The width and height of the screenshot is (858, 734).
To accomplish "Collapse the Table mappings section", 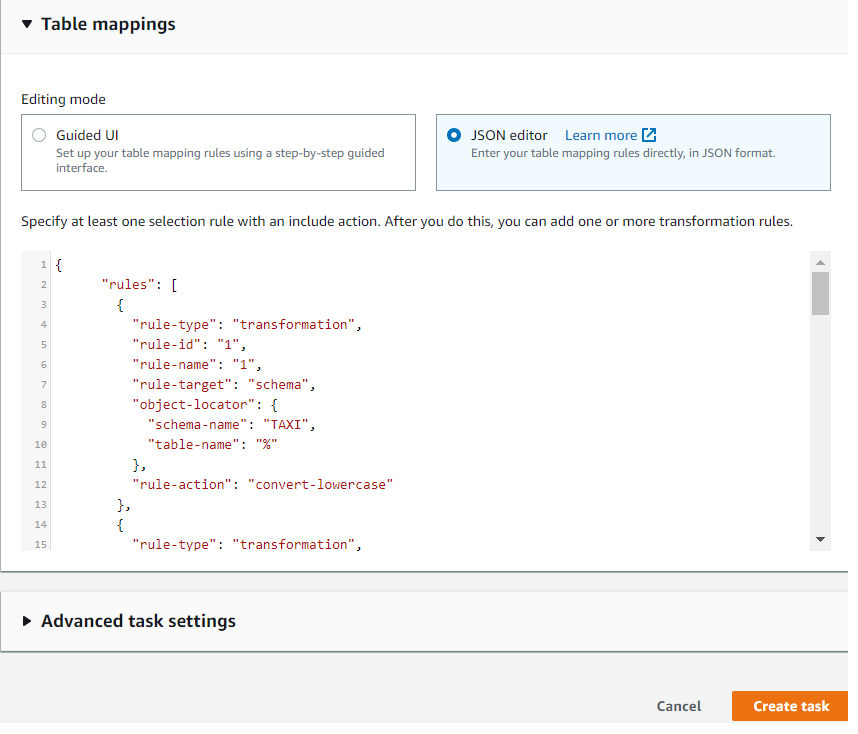I will click(27, 24).
